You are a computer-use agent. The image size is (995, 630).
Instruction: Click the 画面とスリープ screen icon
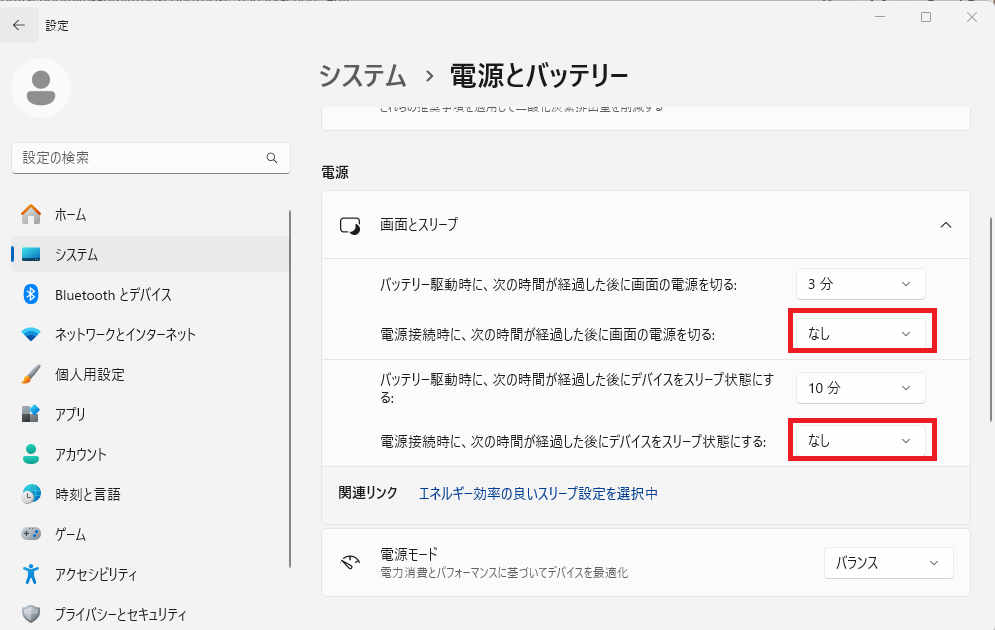coord(350,225)
